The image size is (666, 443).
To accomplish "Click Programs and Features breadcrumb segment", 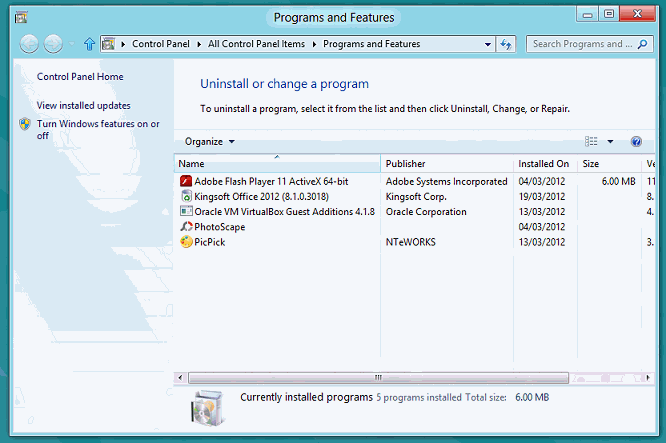I will pos(371,44).
